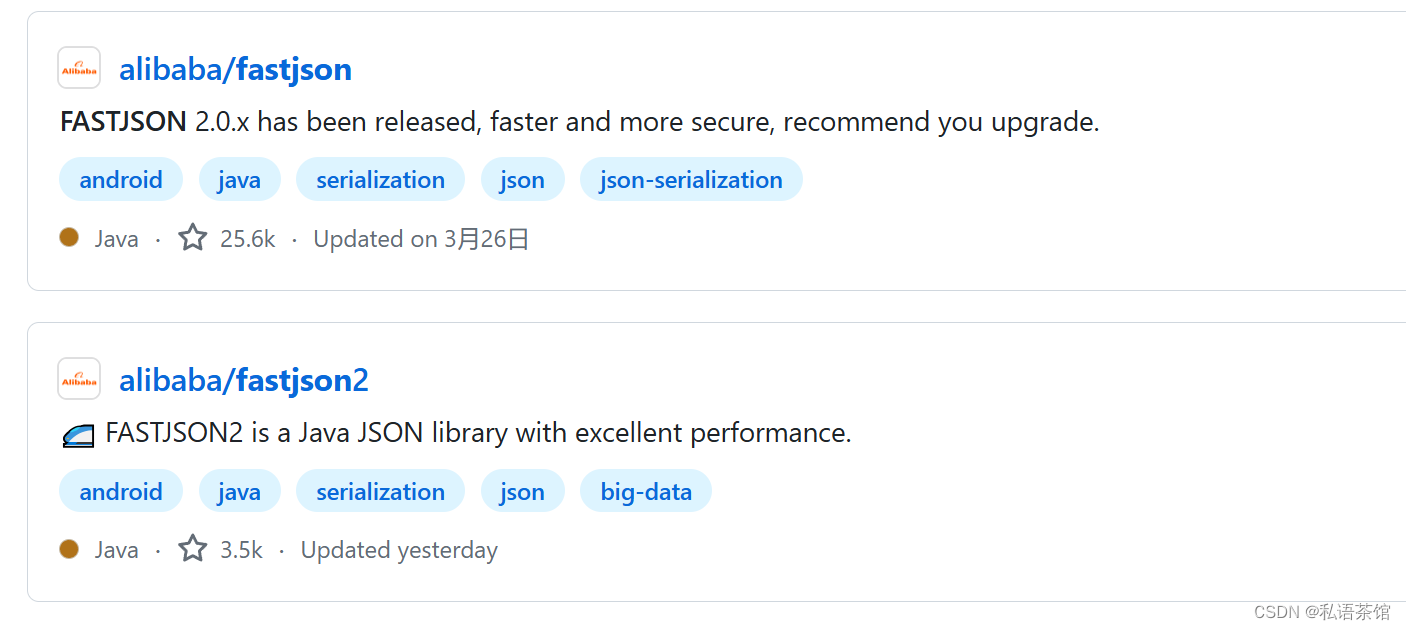
Task: Click the CSDN watermark text
Action: [x=1322, y=611]
